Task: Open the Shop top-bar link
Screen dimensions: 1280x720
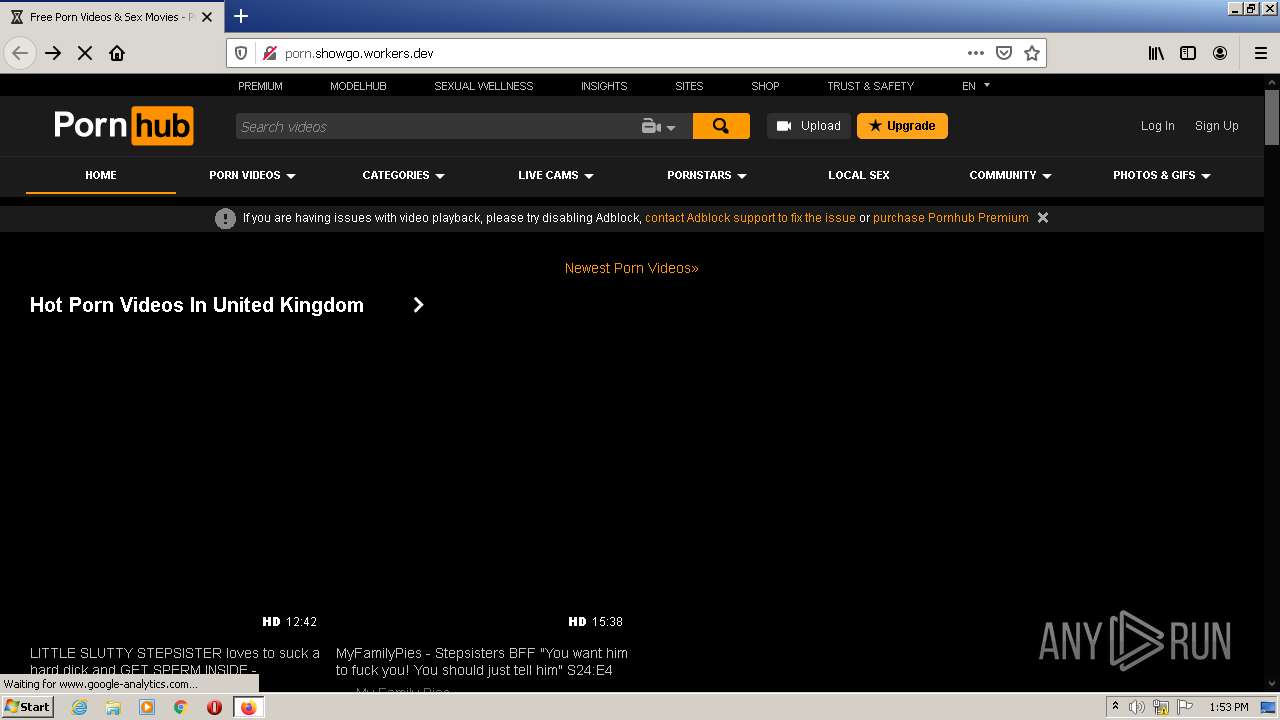Action: [x=765, y=86]
